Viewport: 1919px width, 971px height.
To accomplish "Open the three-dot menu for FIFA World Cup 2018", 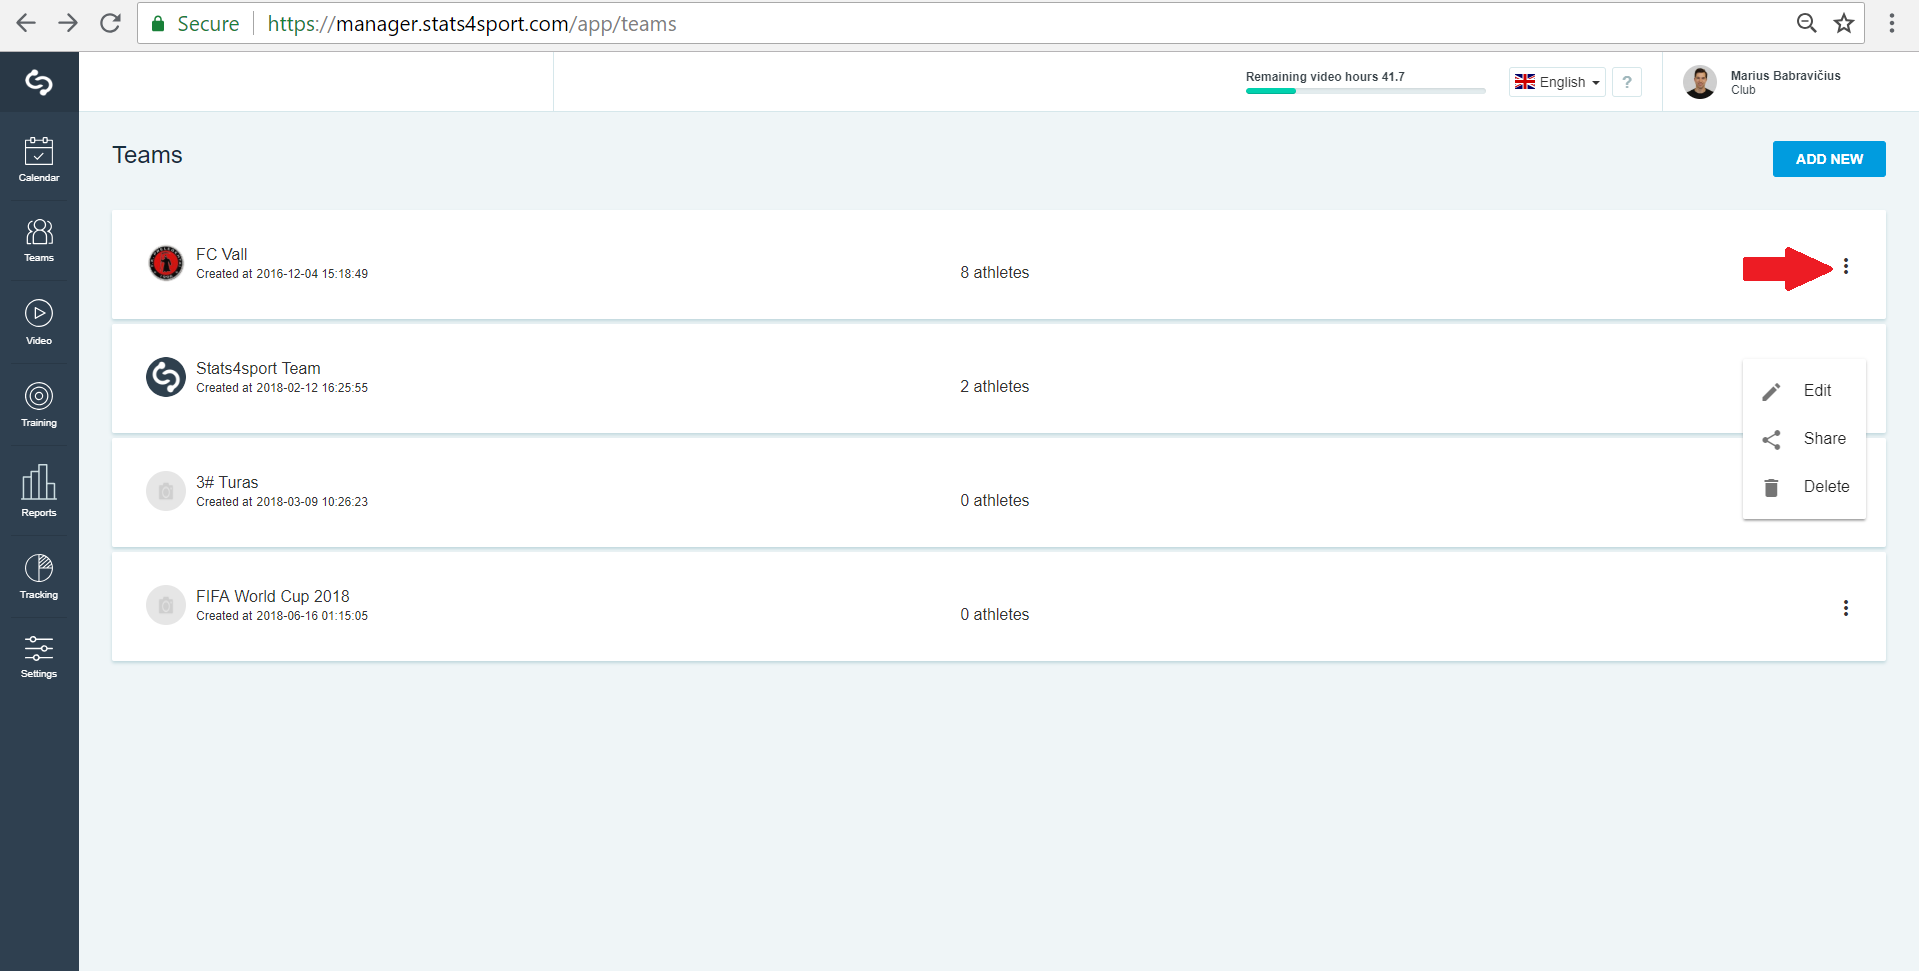I will 1846,608.
